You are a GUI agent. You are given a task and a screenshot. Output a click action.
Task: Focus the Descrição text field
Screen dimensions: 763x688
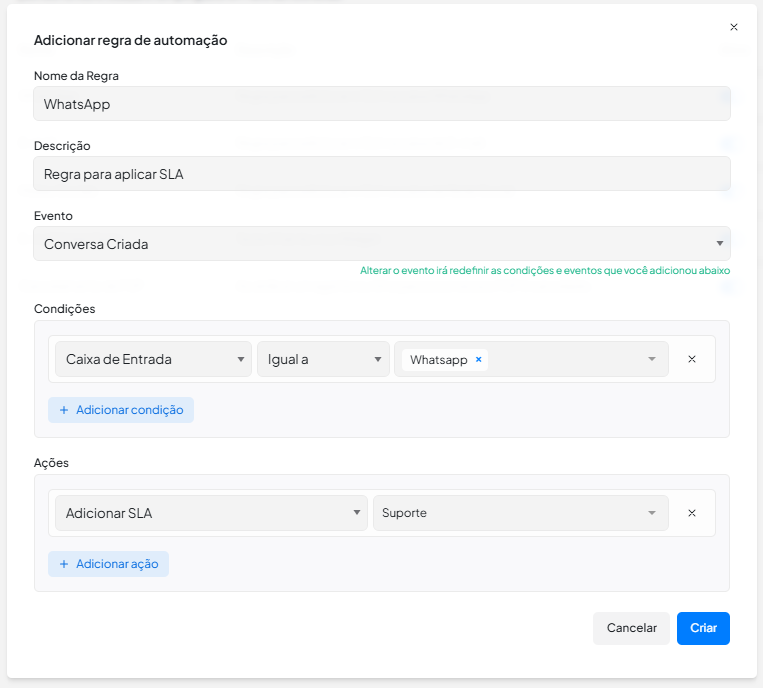[381, 174]
